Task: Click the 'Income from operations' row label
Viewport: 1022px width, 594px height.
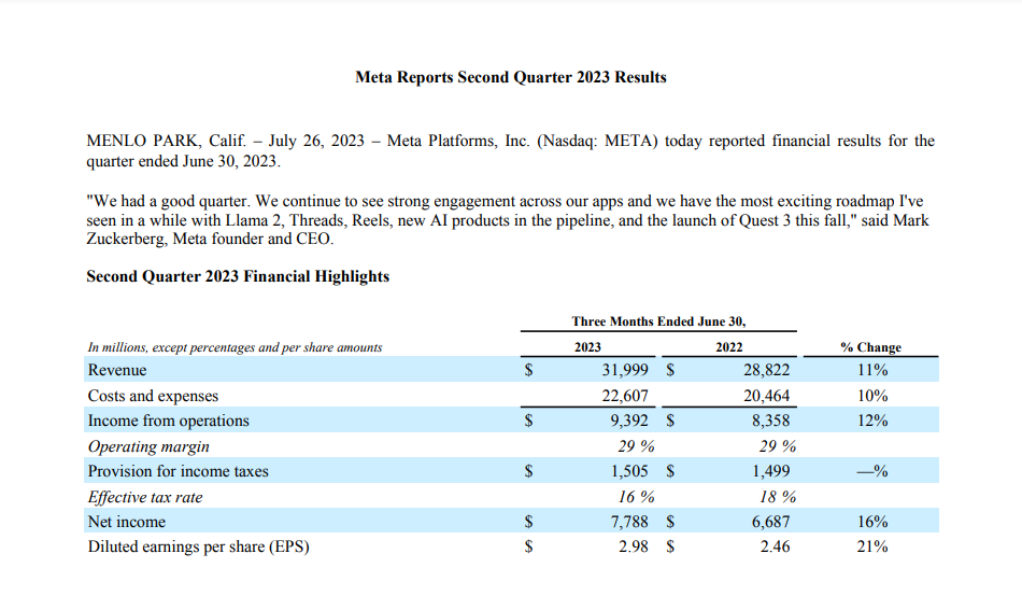Action: tap(168, 421)
